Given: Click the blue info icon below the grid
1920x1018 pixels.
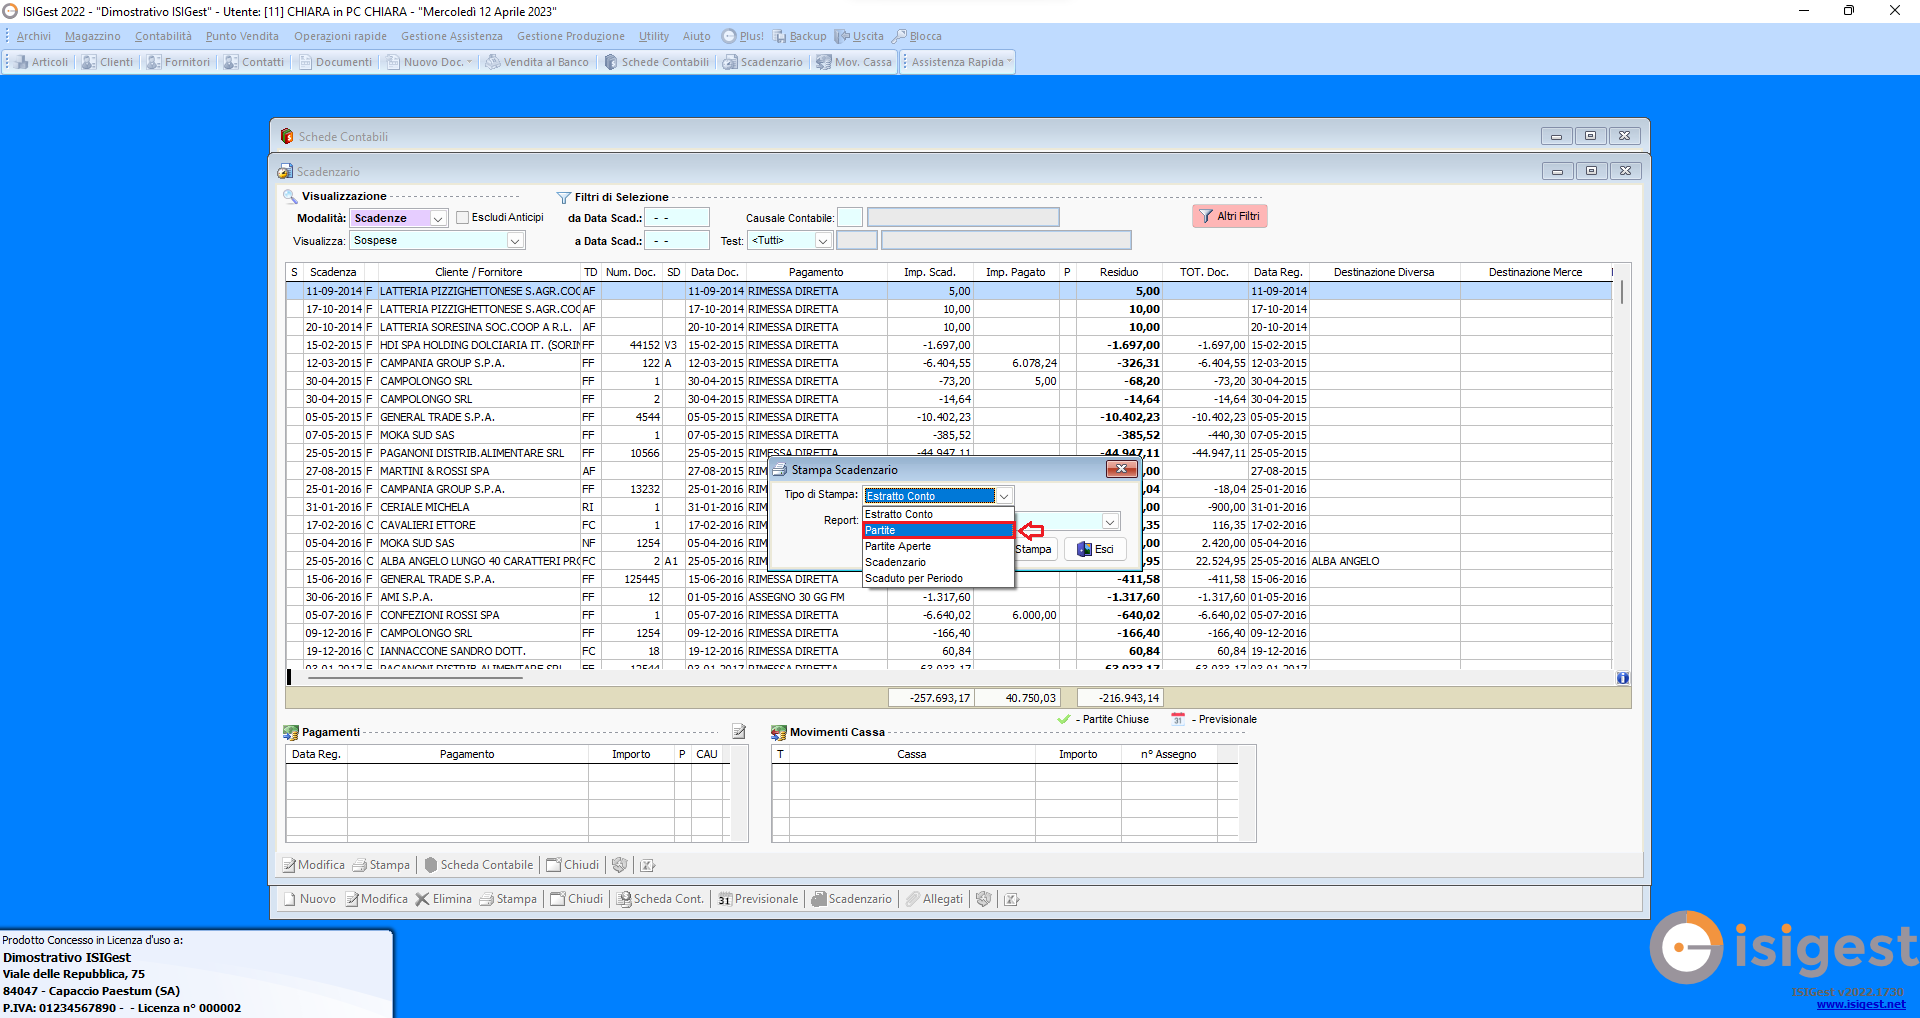Looking at the screenshot, I should coord(1623,678).
